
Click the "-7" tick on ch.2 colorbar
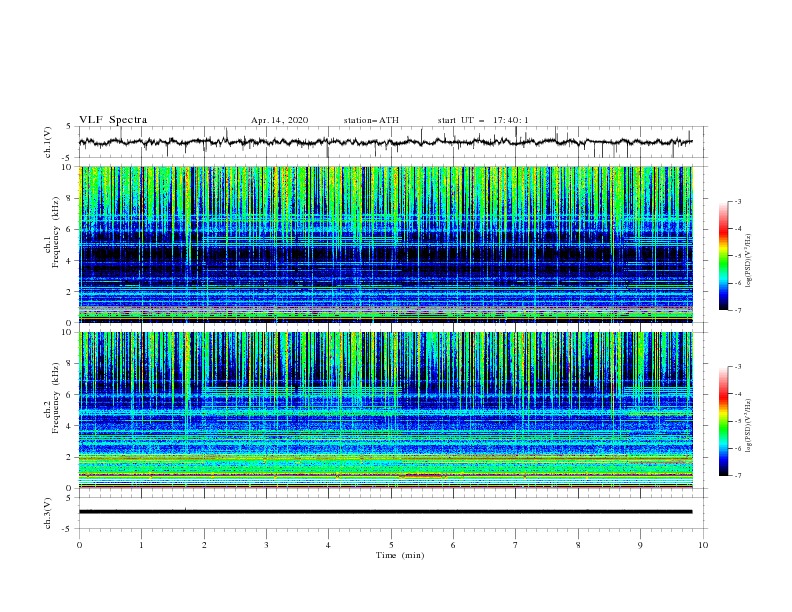tap(737, 476)
